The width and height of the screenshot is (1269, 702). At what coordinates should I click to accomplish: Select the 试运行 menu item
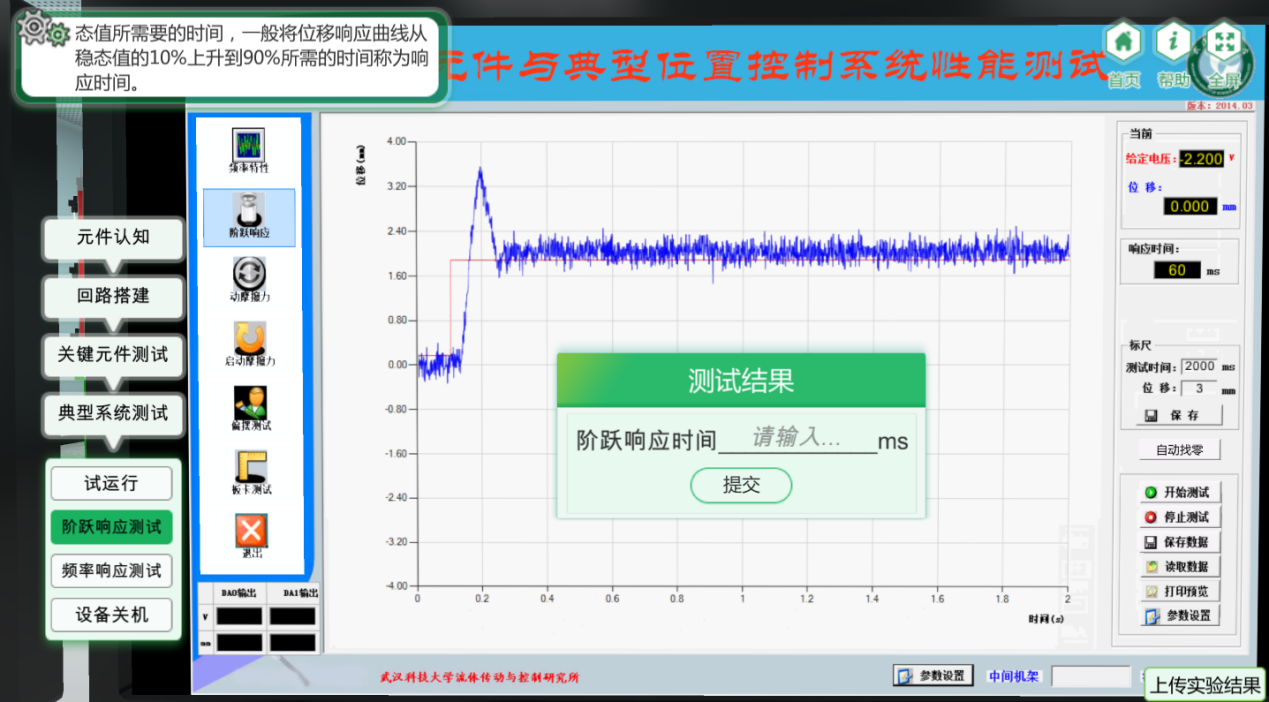coord(111,483)
